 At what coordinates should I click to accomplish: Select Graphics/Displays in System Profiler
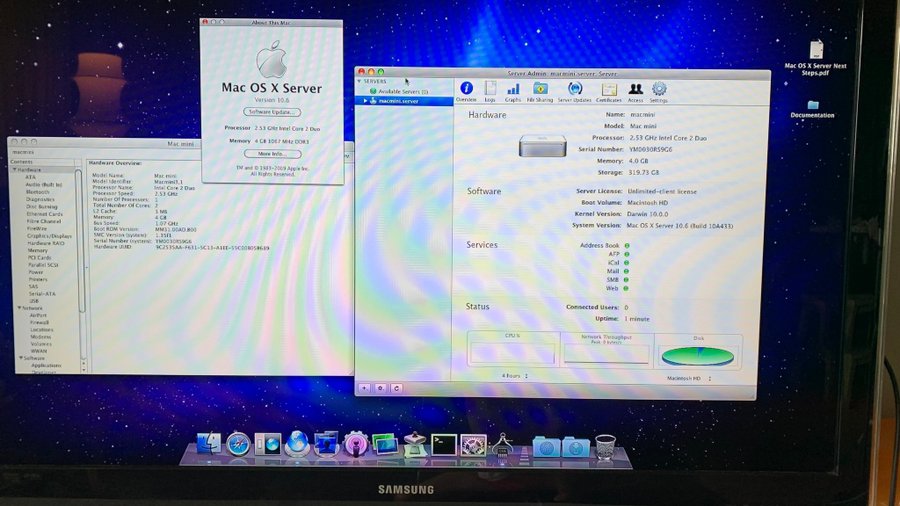[x=49, y=236]
